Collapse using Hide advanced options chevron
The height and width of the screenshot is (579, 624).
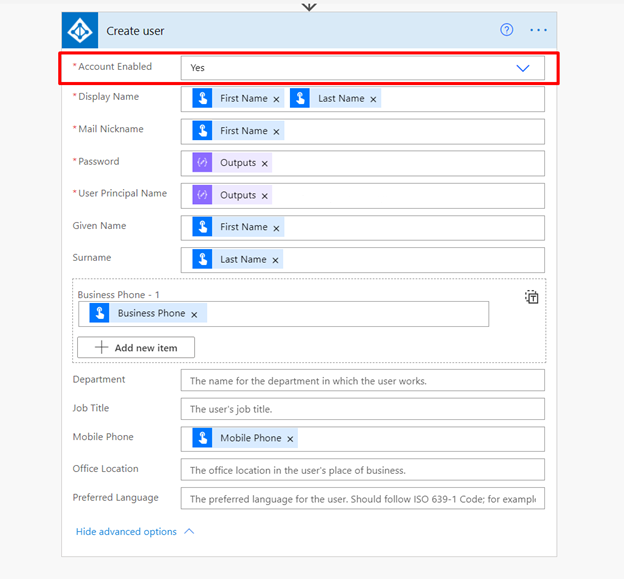click(x=189, y=532)
